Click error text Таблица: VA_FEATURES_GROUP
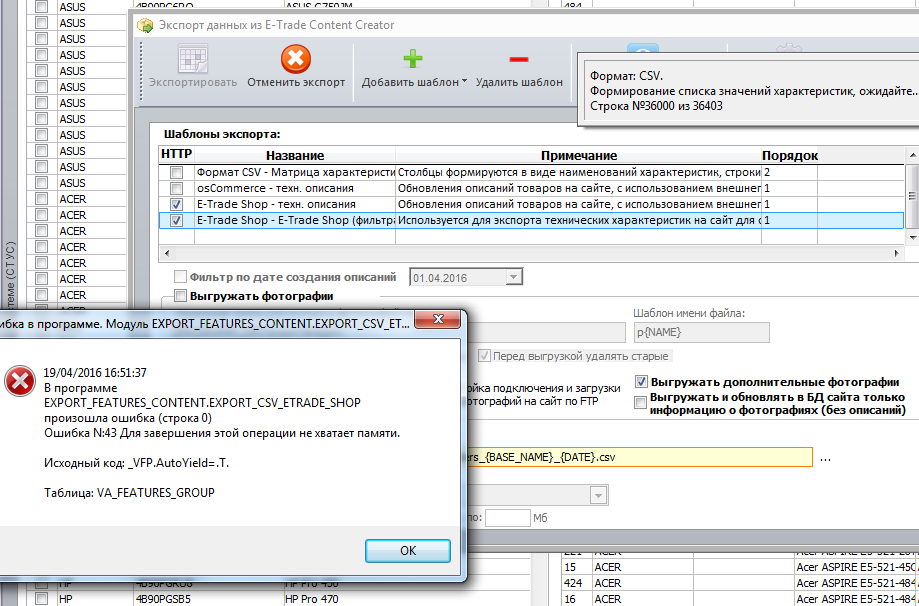 coord(130,493)
